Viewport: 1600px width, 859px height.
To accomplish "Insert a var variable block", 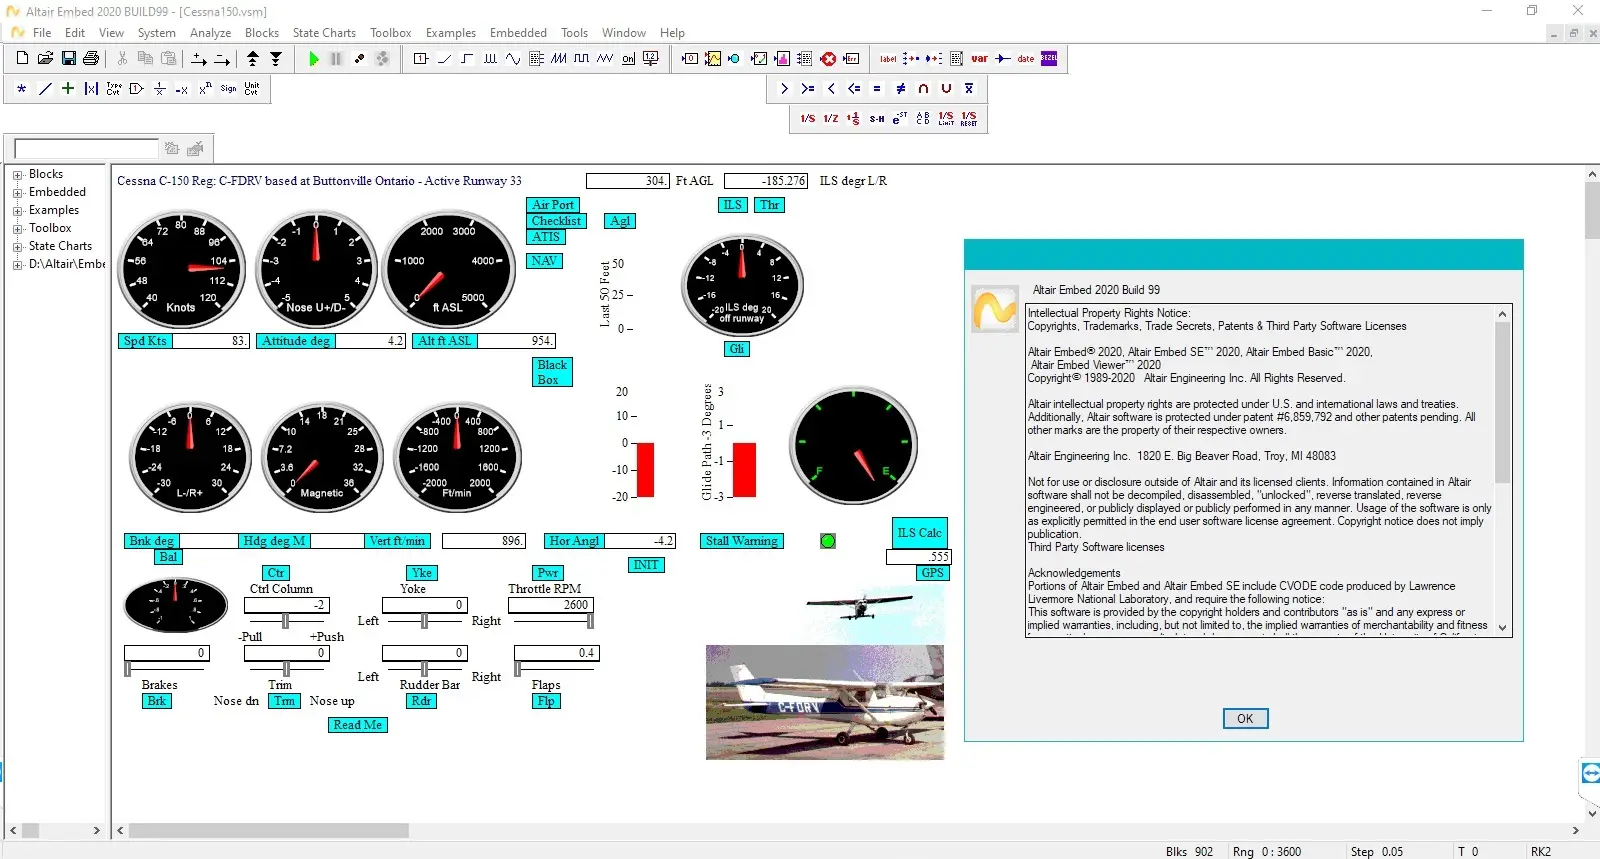I will pos(980,59).
